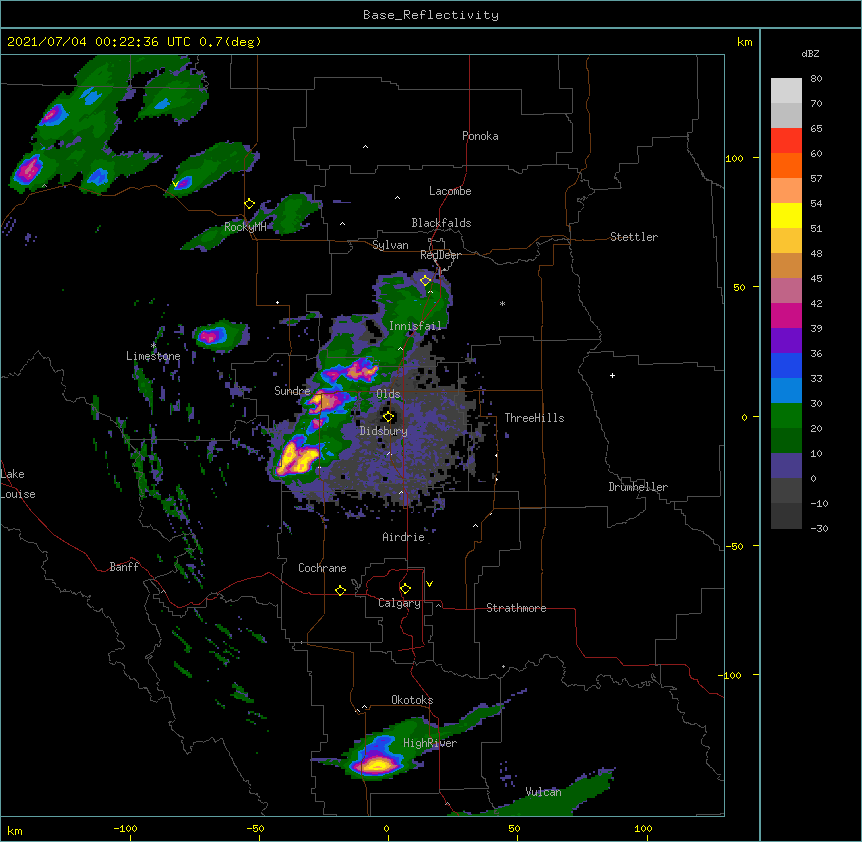Click the Cochrane town label
The width and height of the screenshot is (862, 842).
322,568
